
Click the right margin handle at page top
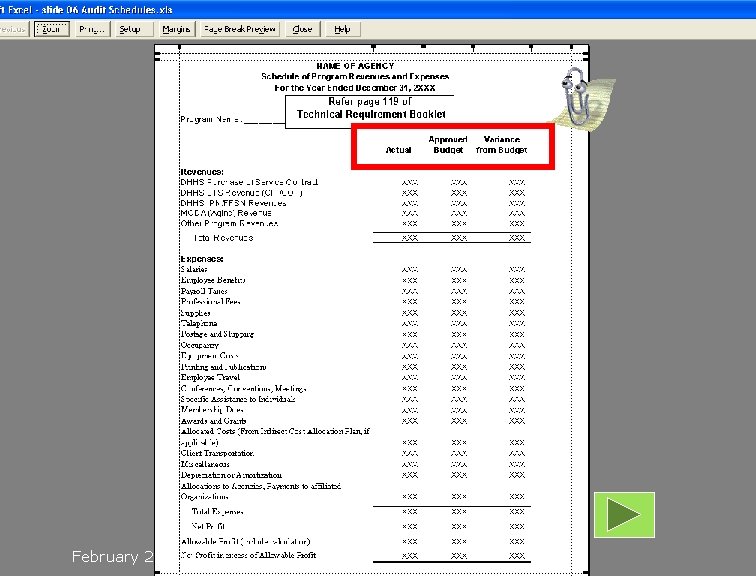pos(571,47)
